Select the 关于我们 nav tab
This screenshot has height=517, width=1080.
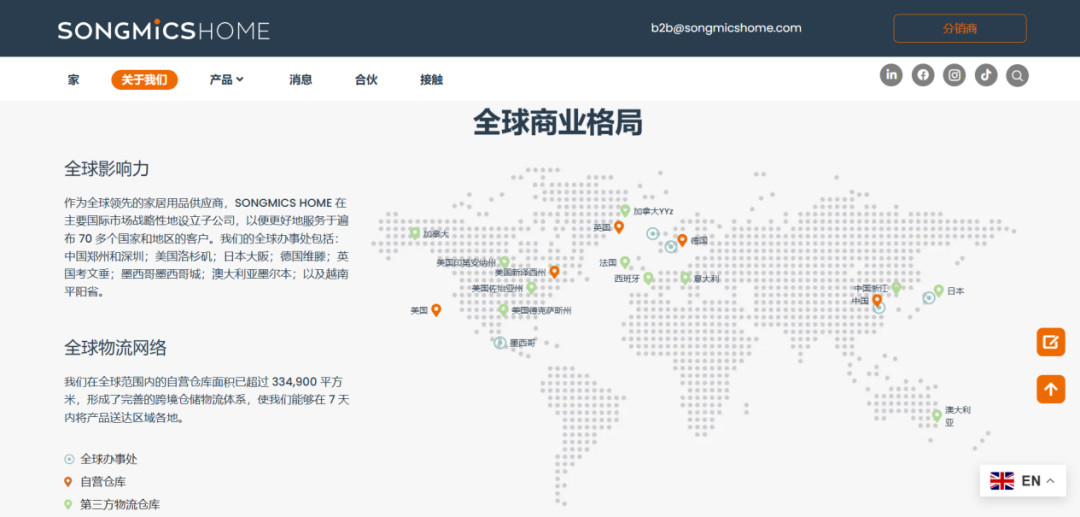click(144, 80)
